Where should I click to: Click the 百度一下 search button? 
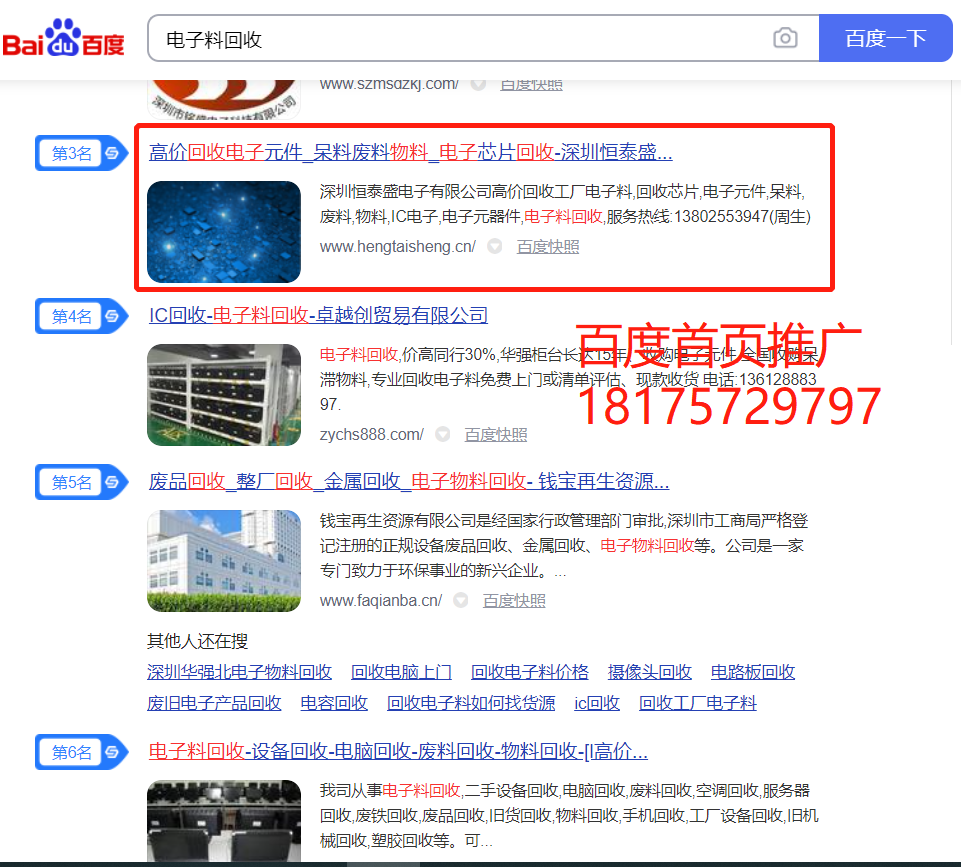click(886, 38)
